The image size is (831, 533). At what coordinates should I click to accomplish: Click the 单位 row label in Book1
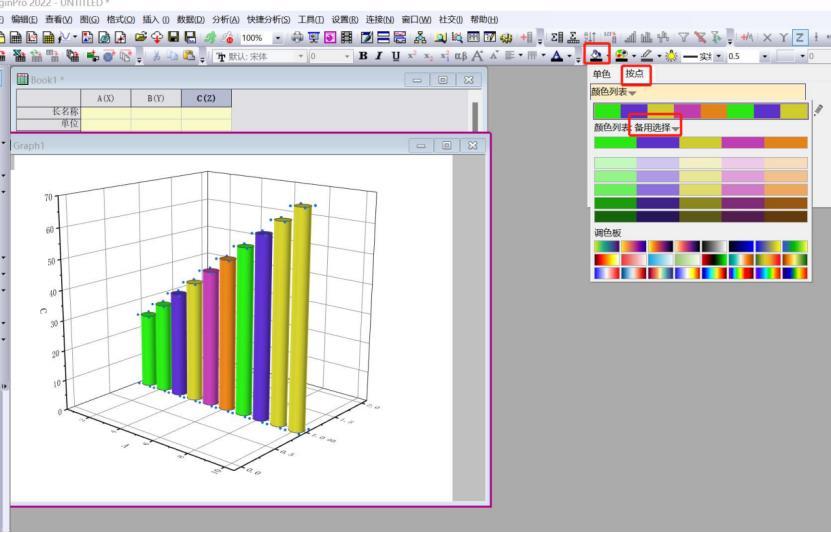coord(69,123)
